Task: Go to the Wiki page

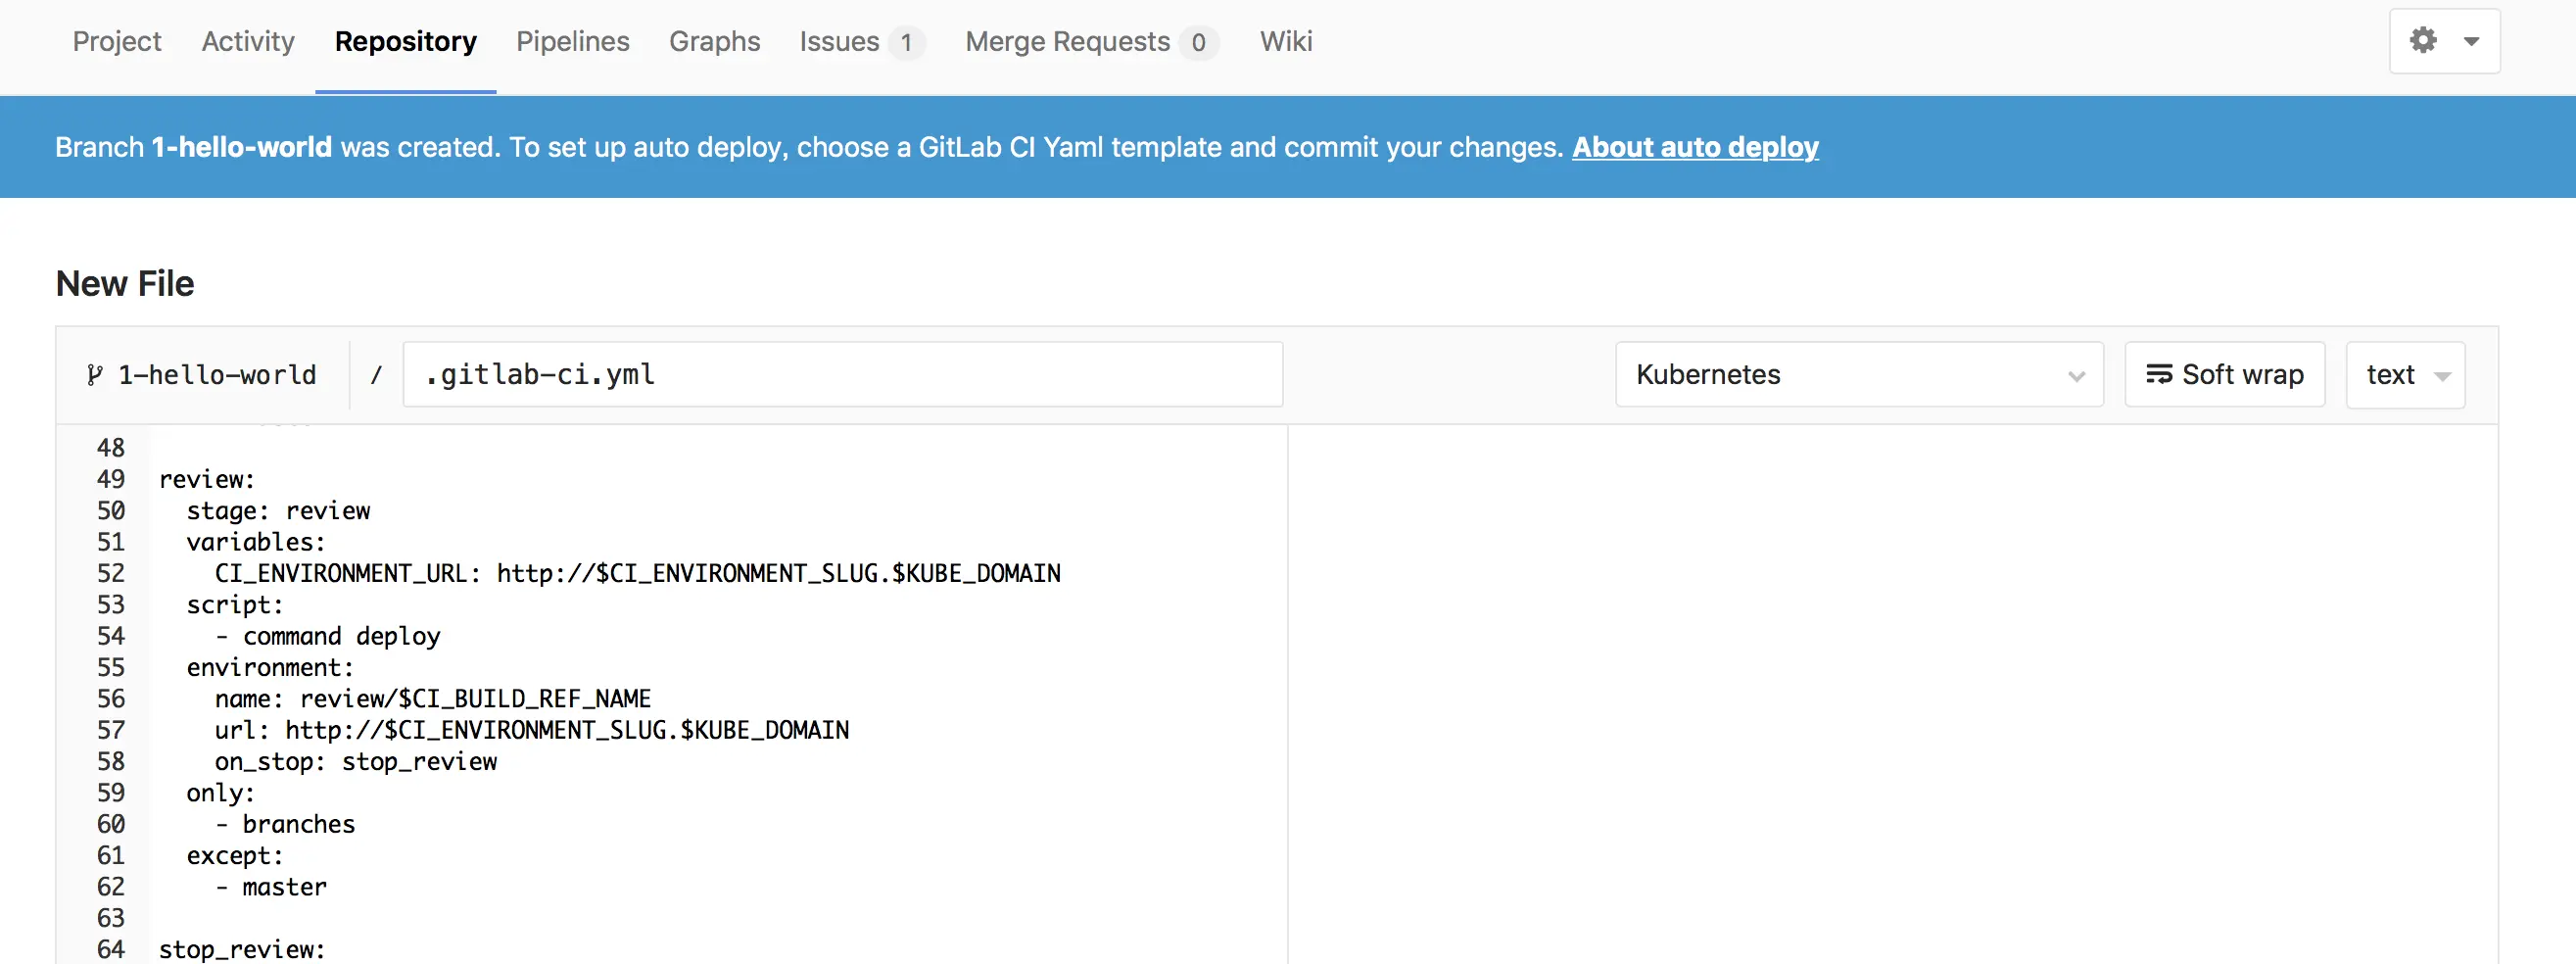Action: (1285, 41)
